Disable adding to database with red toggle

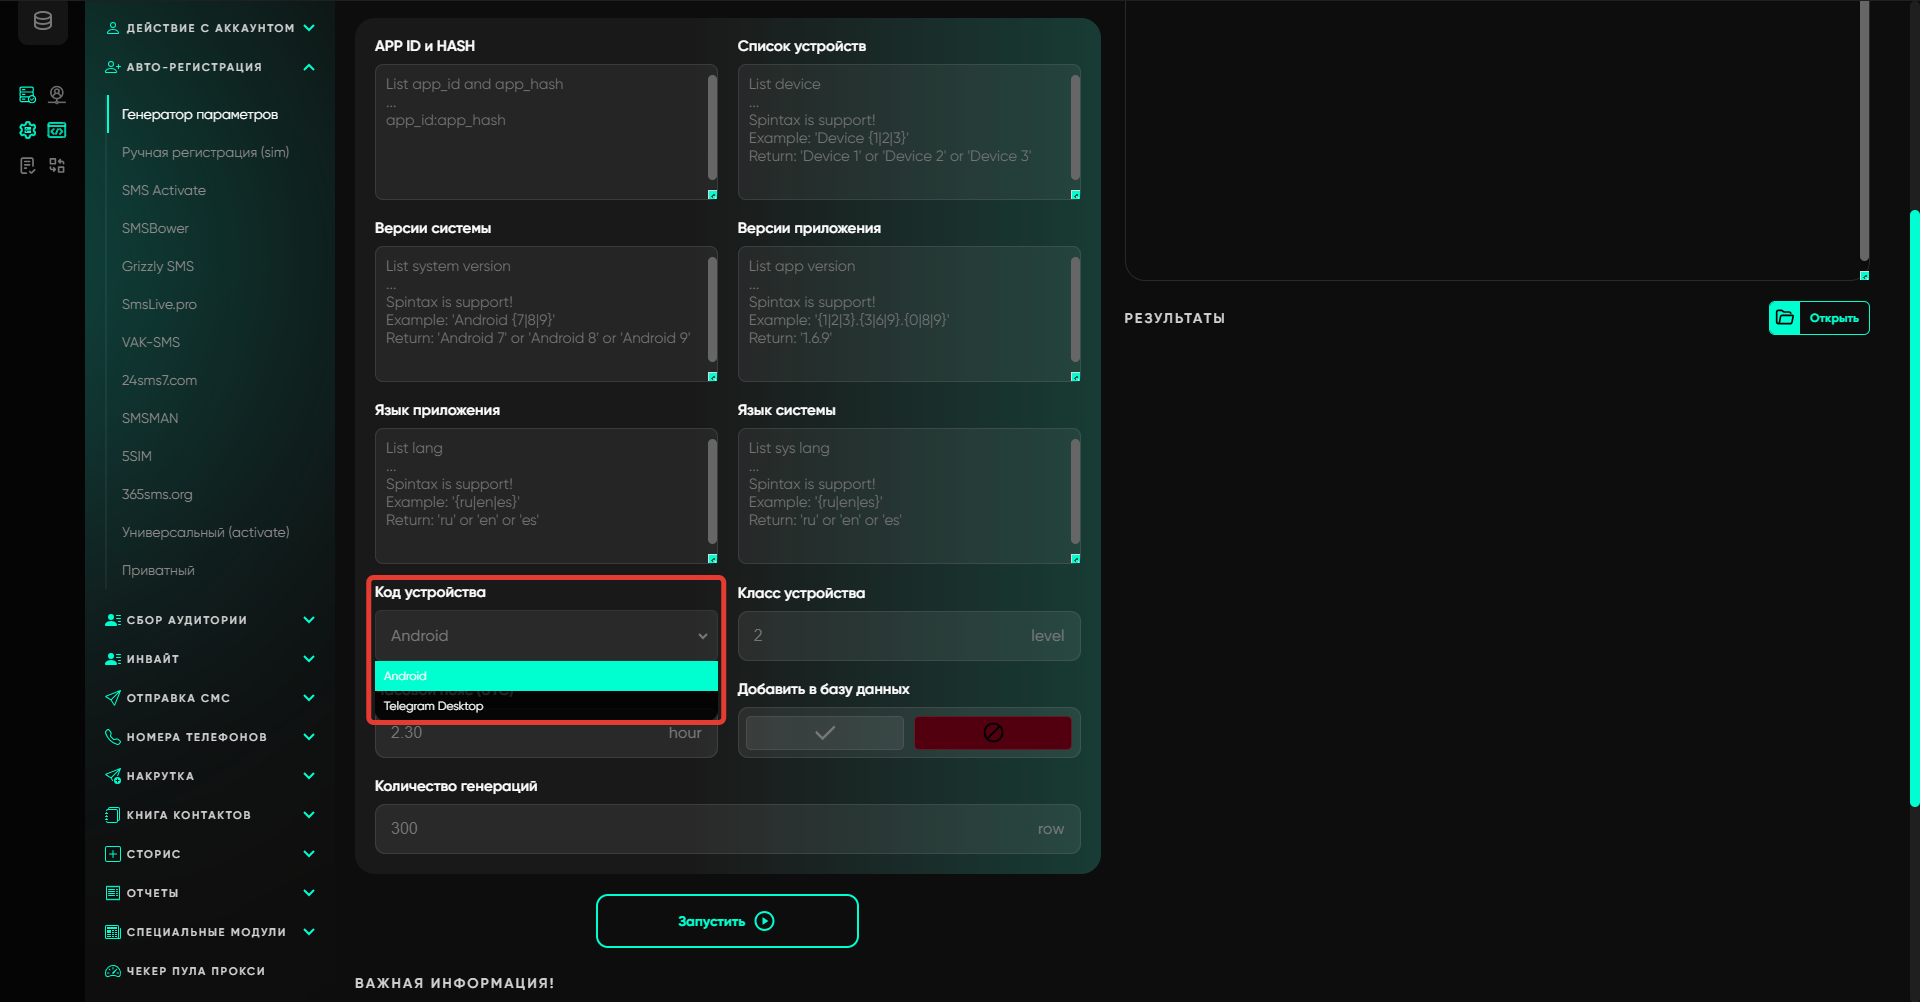[992, 733]
